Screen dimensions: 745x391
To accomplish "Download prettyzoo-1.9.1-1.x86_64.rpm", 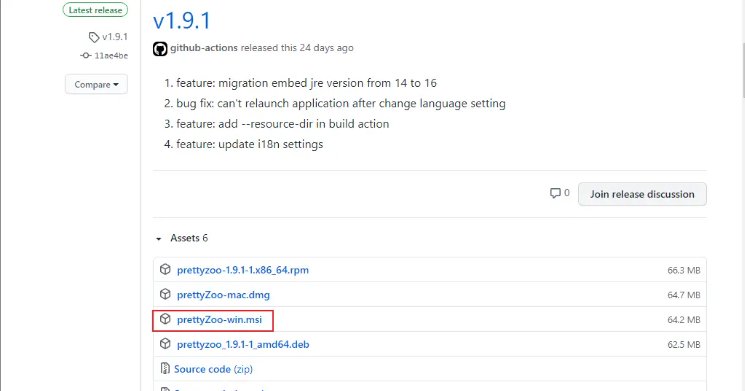I will tap(243, 270).
